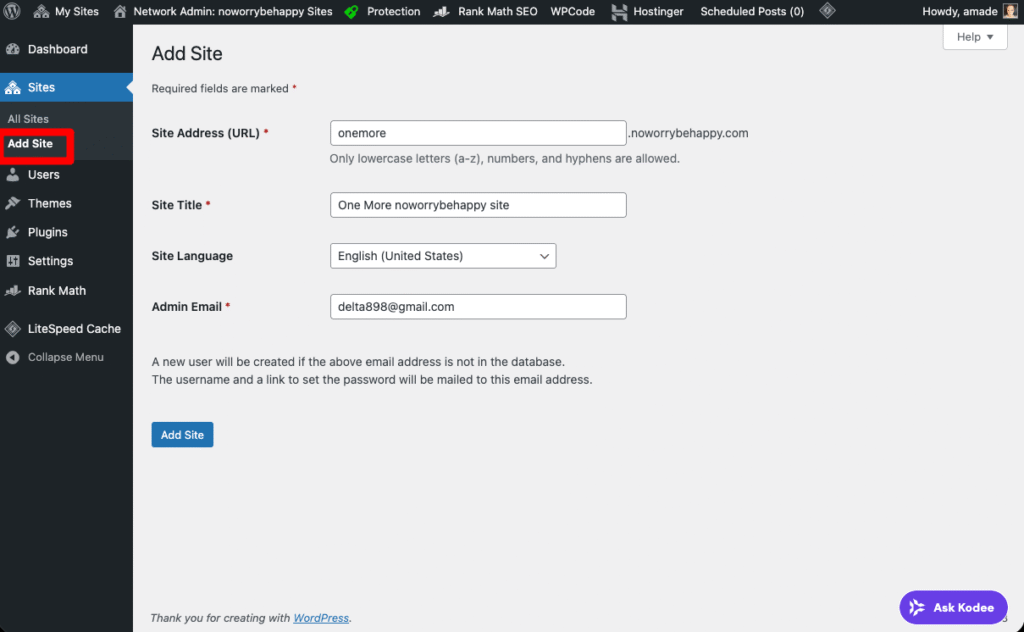Open the Dashboard sidebar item
Image resolution: width=1024 pixels, height=632 pixels.
click(57, 49)
